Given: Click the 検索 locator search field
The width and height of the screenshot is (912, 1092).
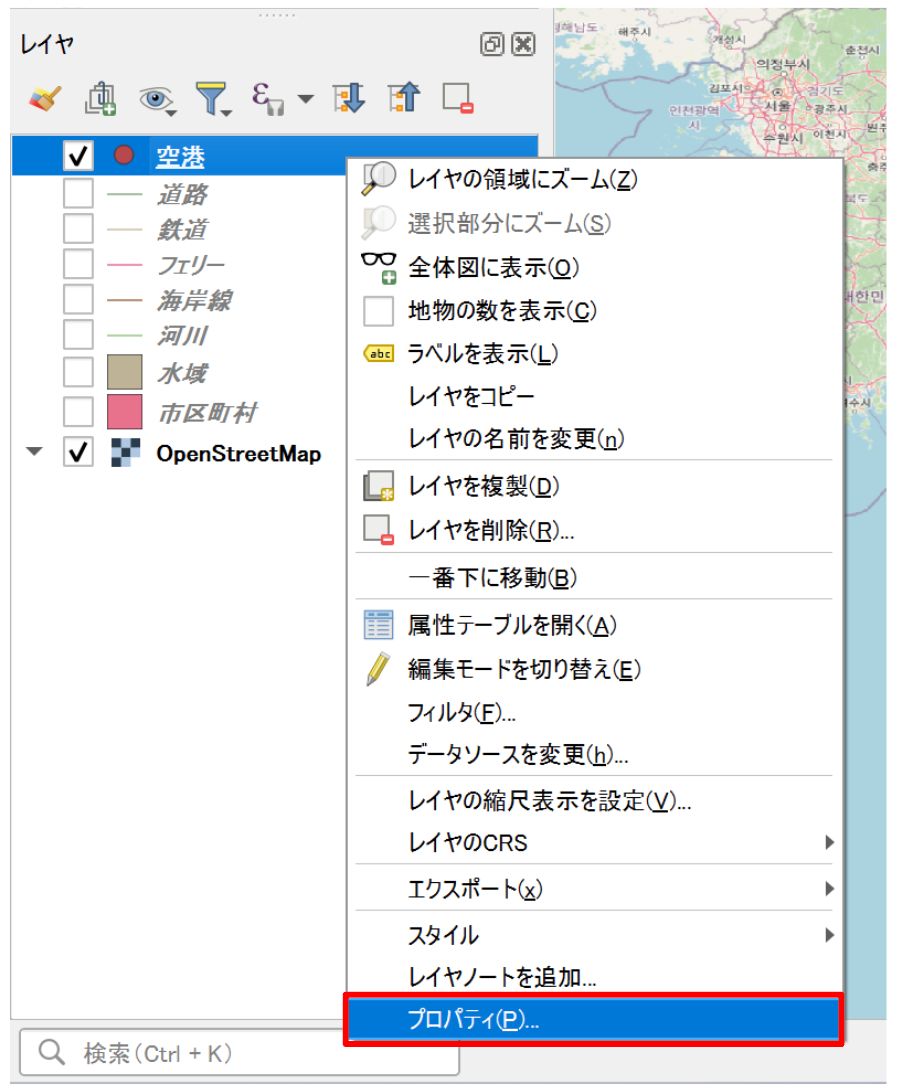Looking at the screenshot, I should tap(239, 1053).
